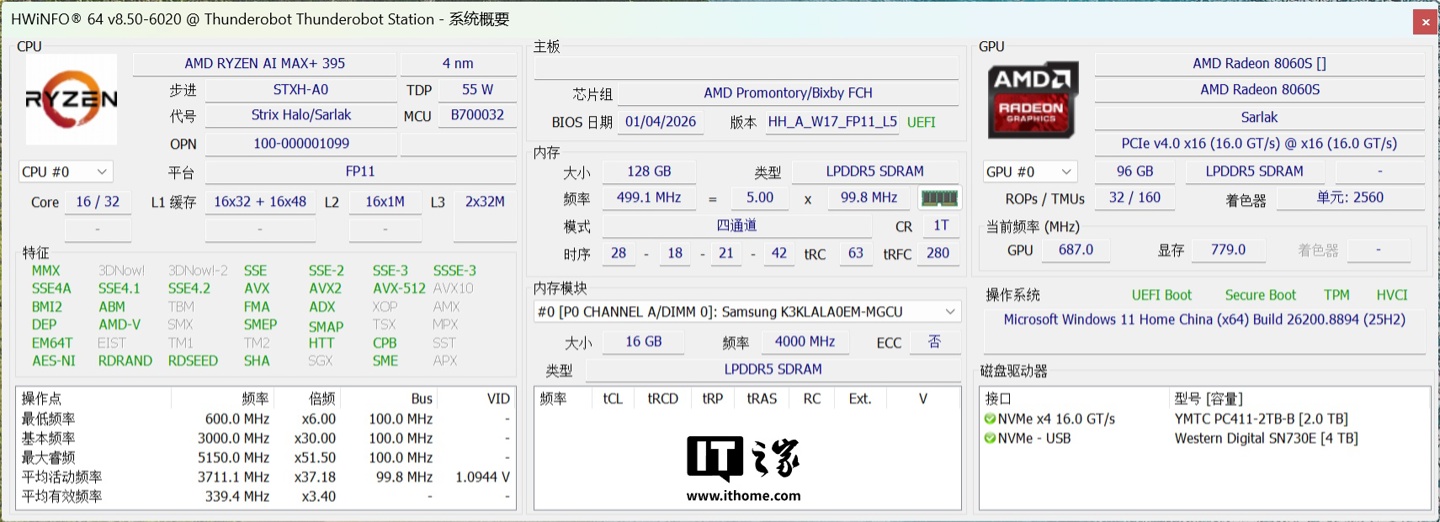Click the AVX-512 feature flag
The height and width of the screenshot is (522, 1440).
tap(398, 288)
